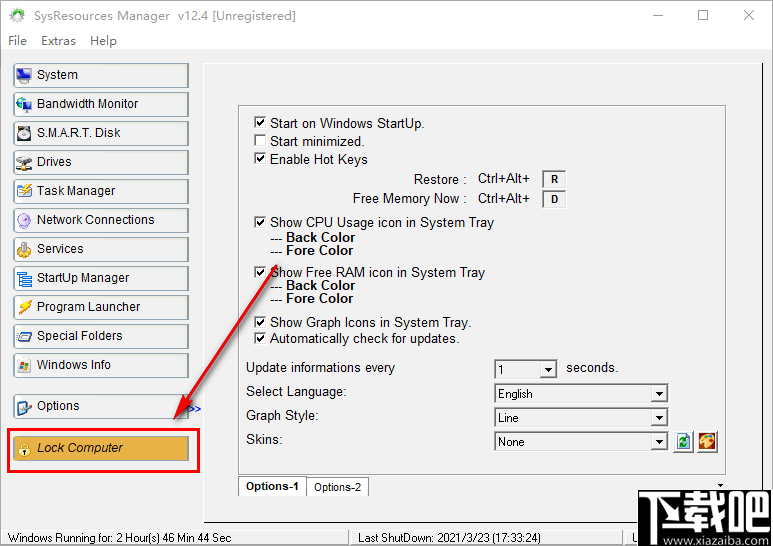Click the Drives icon in sidebar

coord(24,162)
